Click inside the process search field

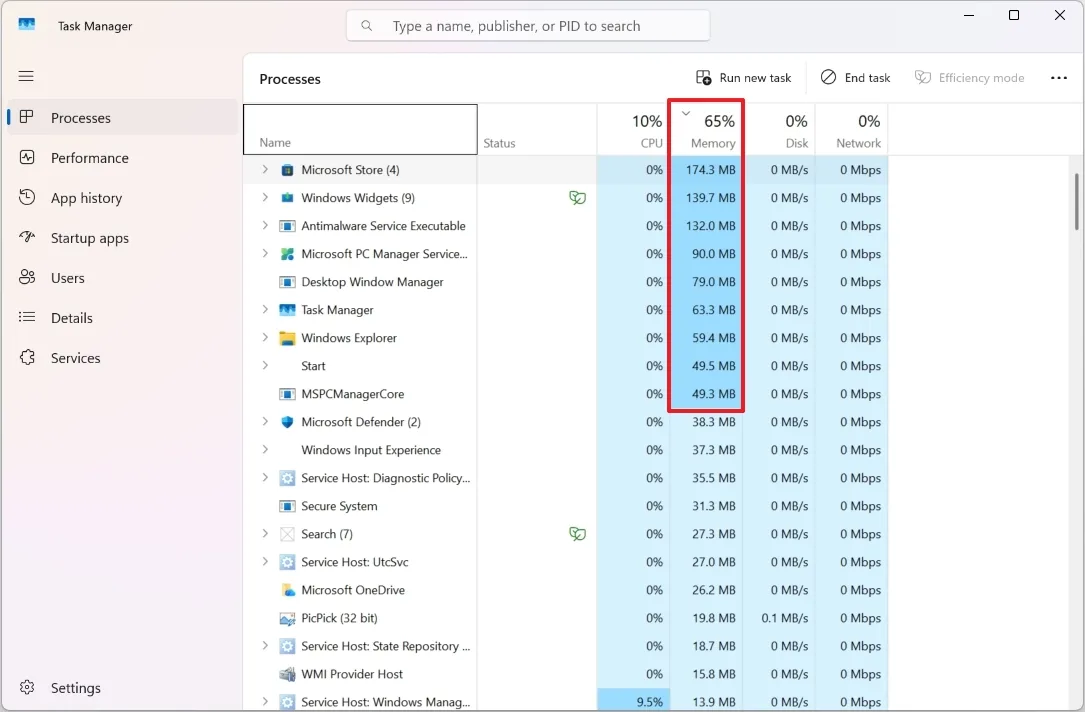point(528,25)
